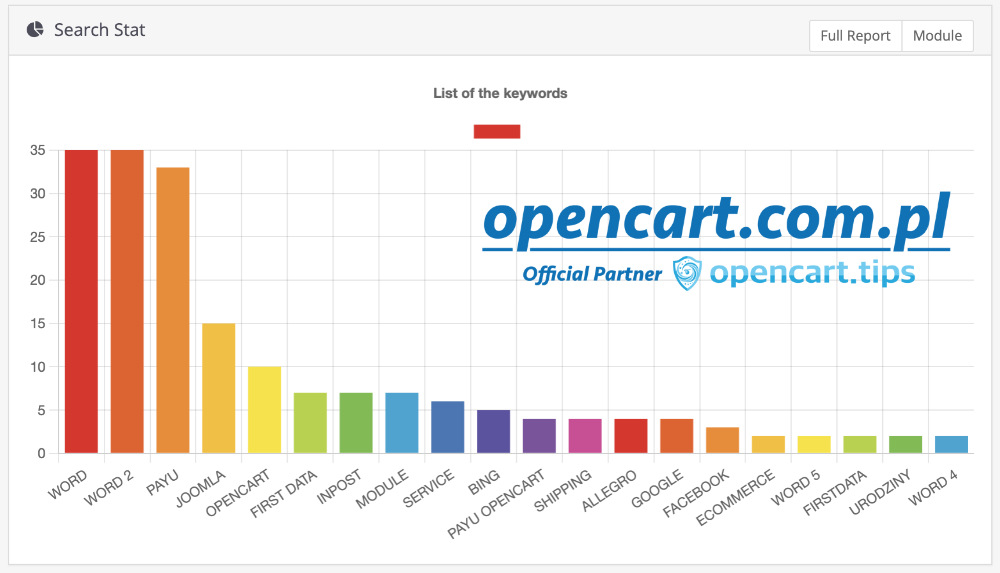
Task: Click the PAYU orange bar
Action: coord(173,310)
